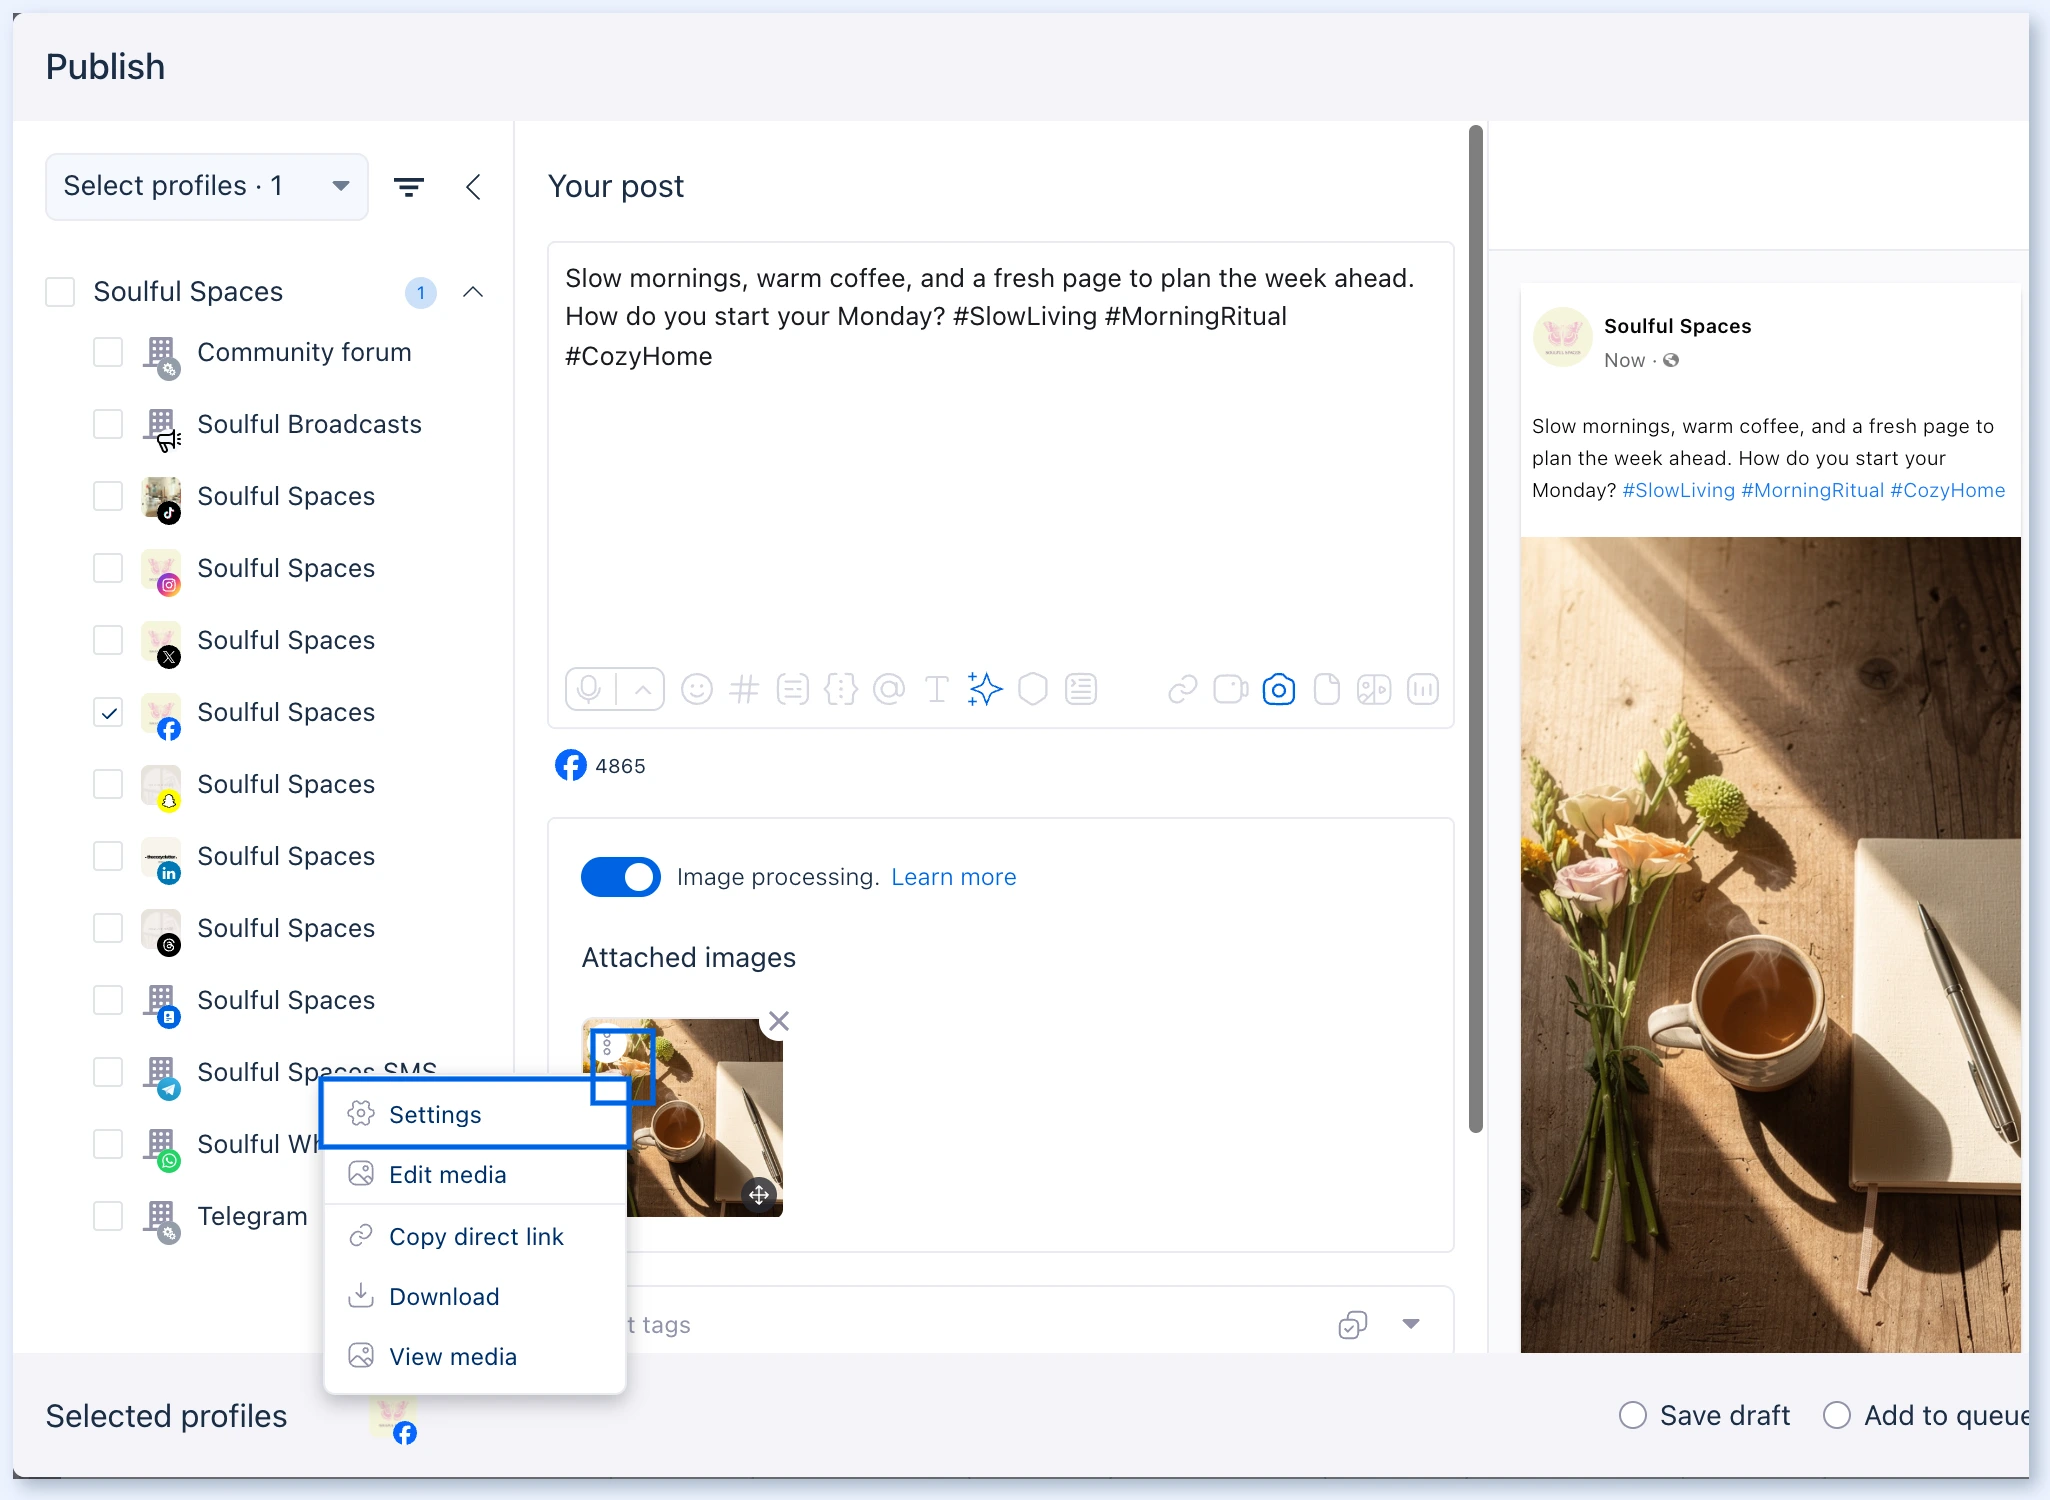Check the Soulful Broadcasts profile
The width and height of the screenshot is (2050, 1500).
tap(108, 424)
